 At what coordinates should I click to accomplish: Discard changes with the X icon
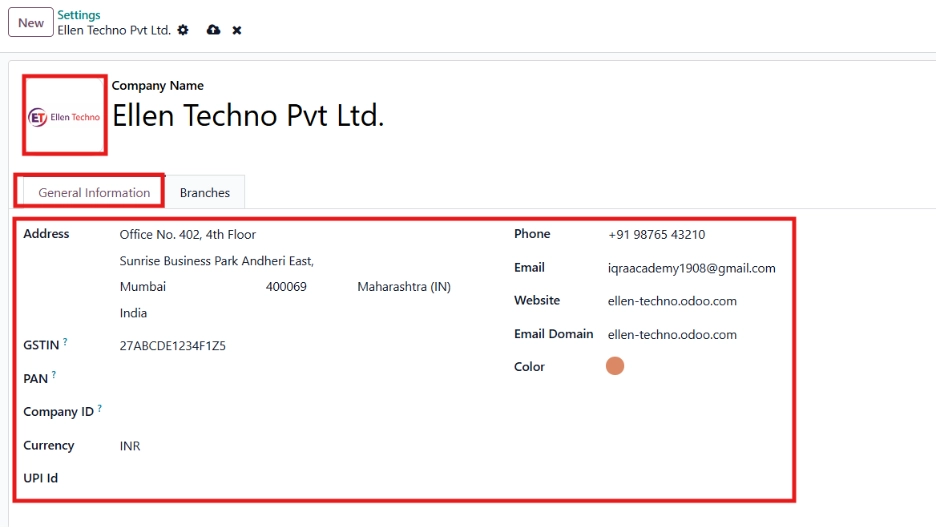point(237,30)
